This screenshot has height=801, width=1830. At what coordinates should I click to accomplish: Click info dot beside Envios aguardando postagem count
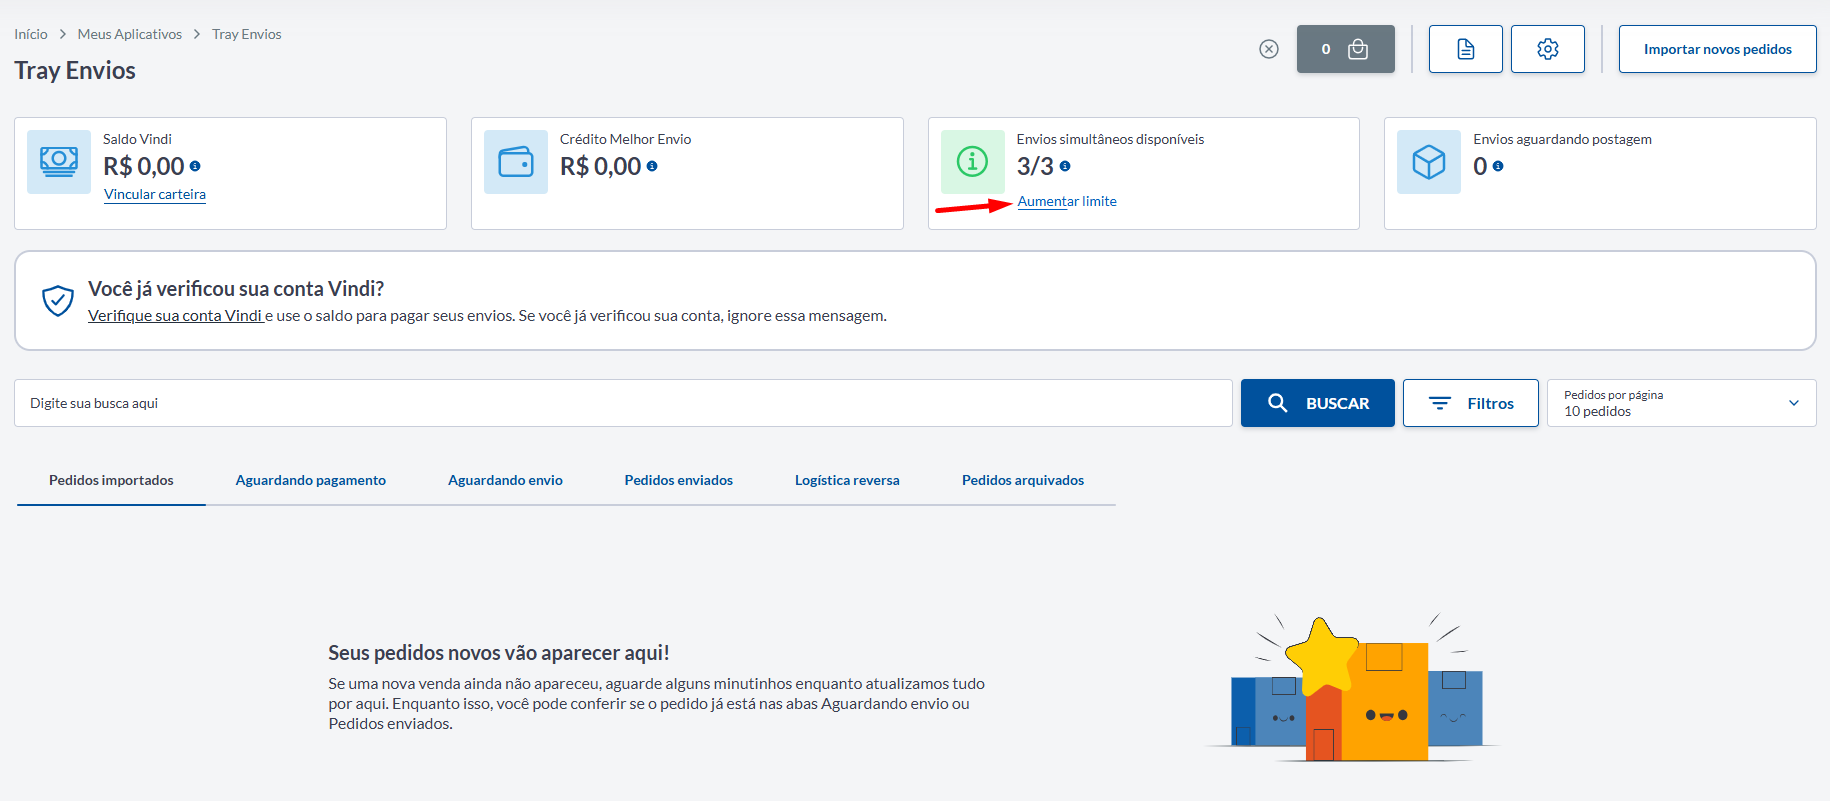(x=1498, y=167)
